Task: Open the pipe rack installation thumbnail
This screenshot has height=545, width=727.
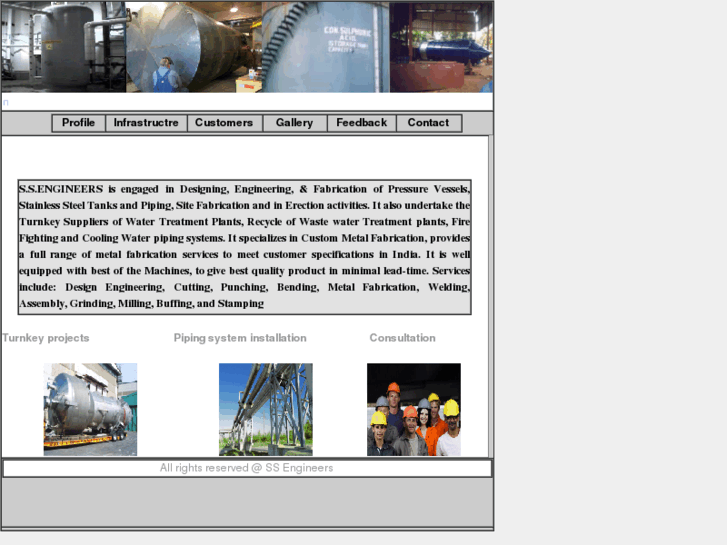Action: 266,410
